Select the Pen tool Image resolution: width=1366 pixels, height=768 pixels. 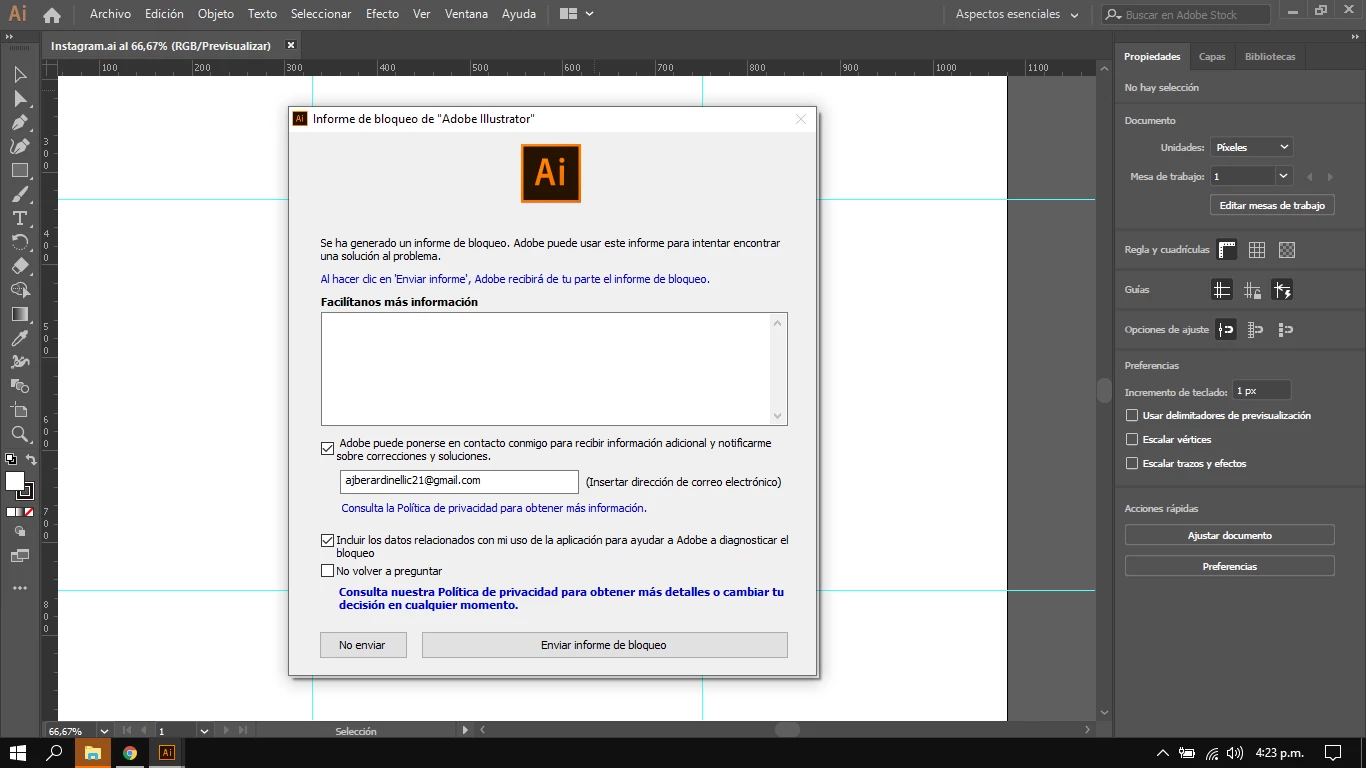click(20, 123)
